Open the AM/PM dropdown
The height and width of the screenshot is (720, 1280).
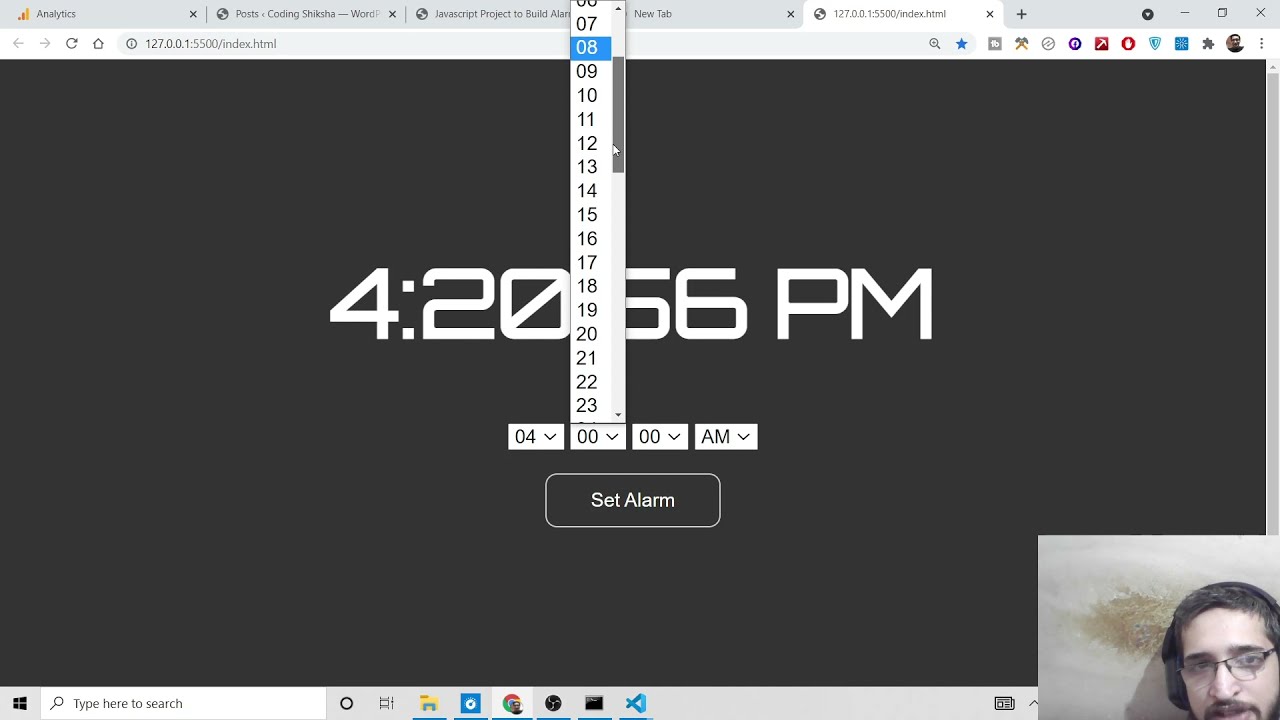pyautogui.click(x=725, y=437)
